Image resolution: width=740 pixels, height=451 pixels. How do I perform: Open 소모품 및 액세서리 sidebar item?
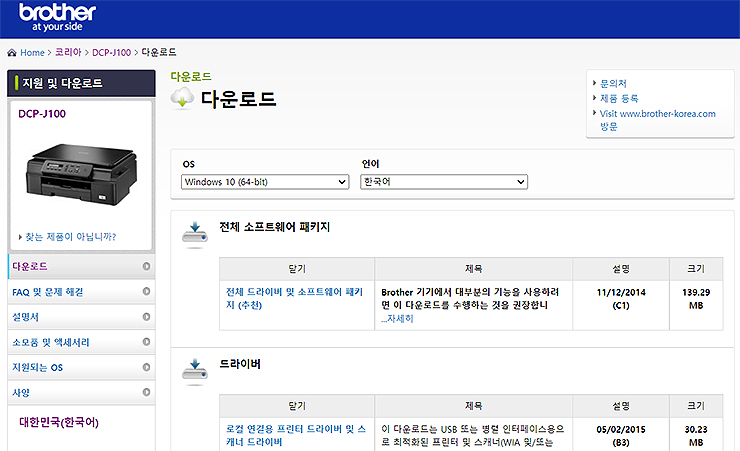point(81,342)
